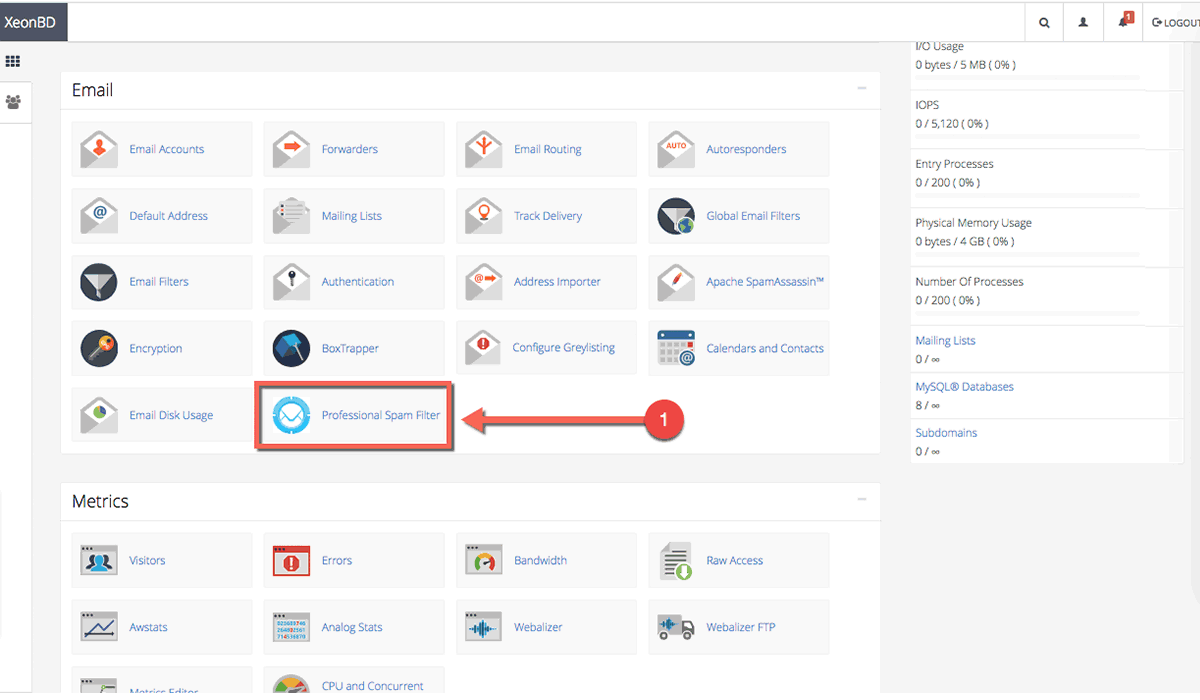The image size is (1200, 700).
Task: Click the Forwarders link text
Action: click(350, 149)
